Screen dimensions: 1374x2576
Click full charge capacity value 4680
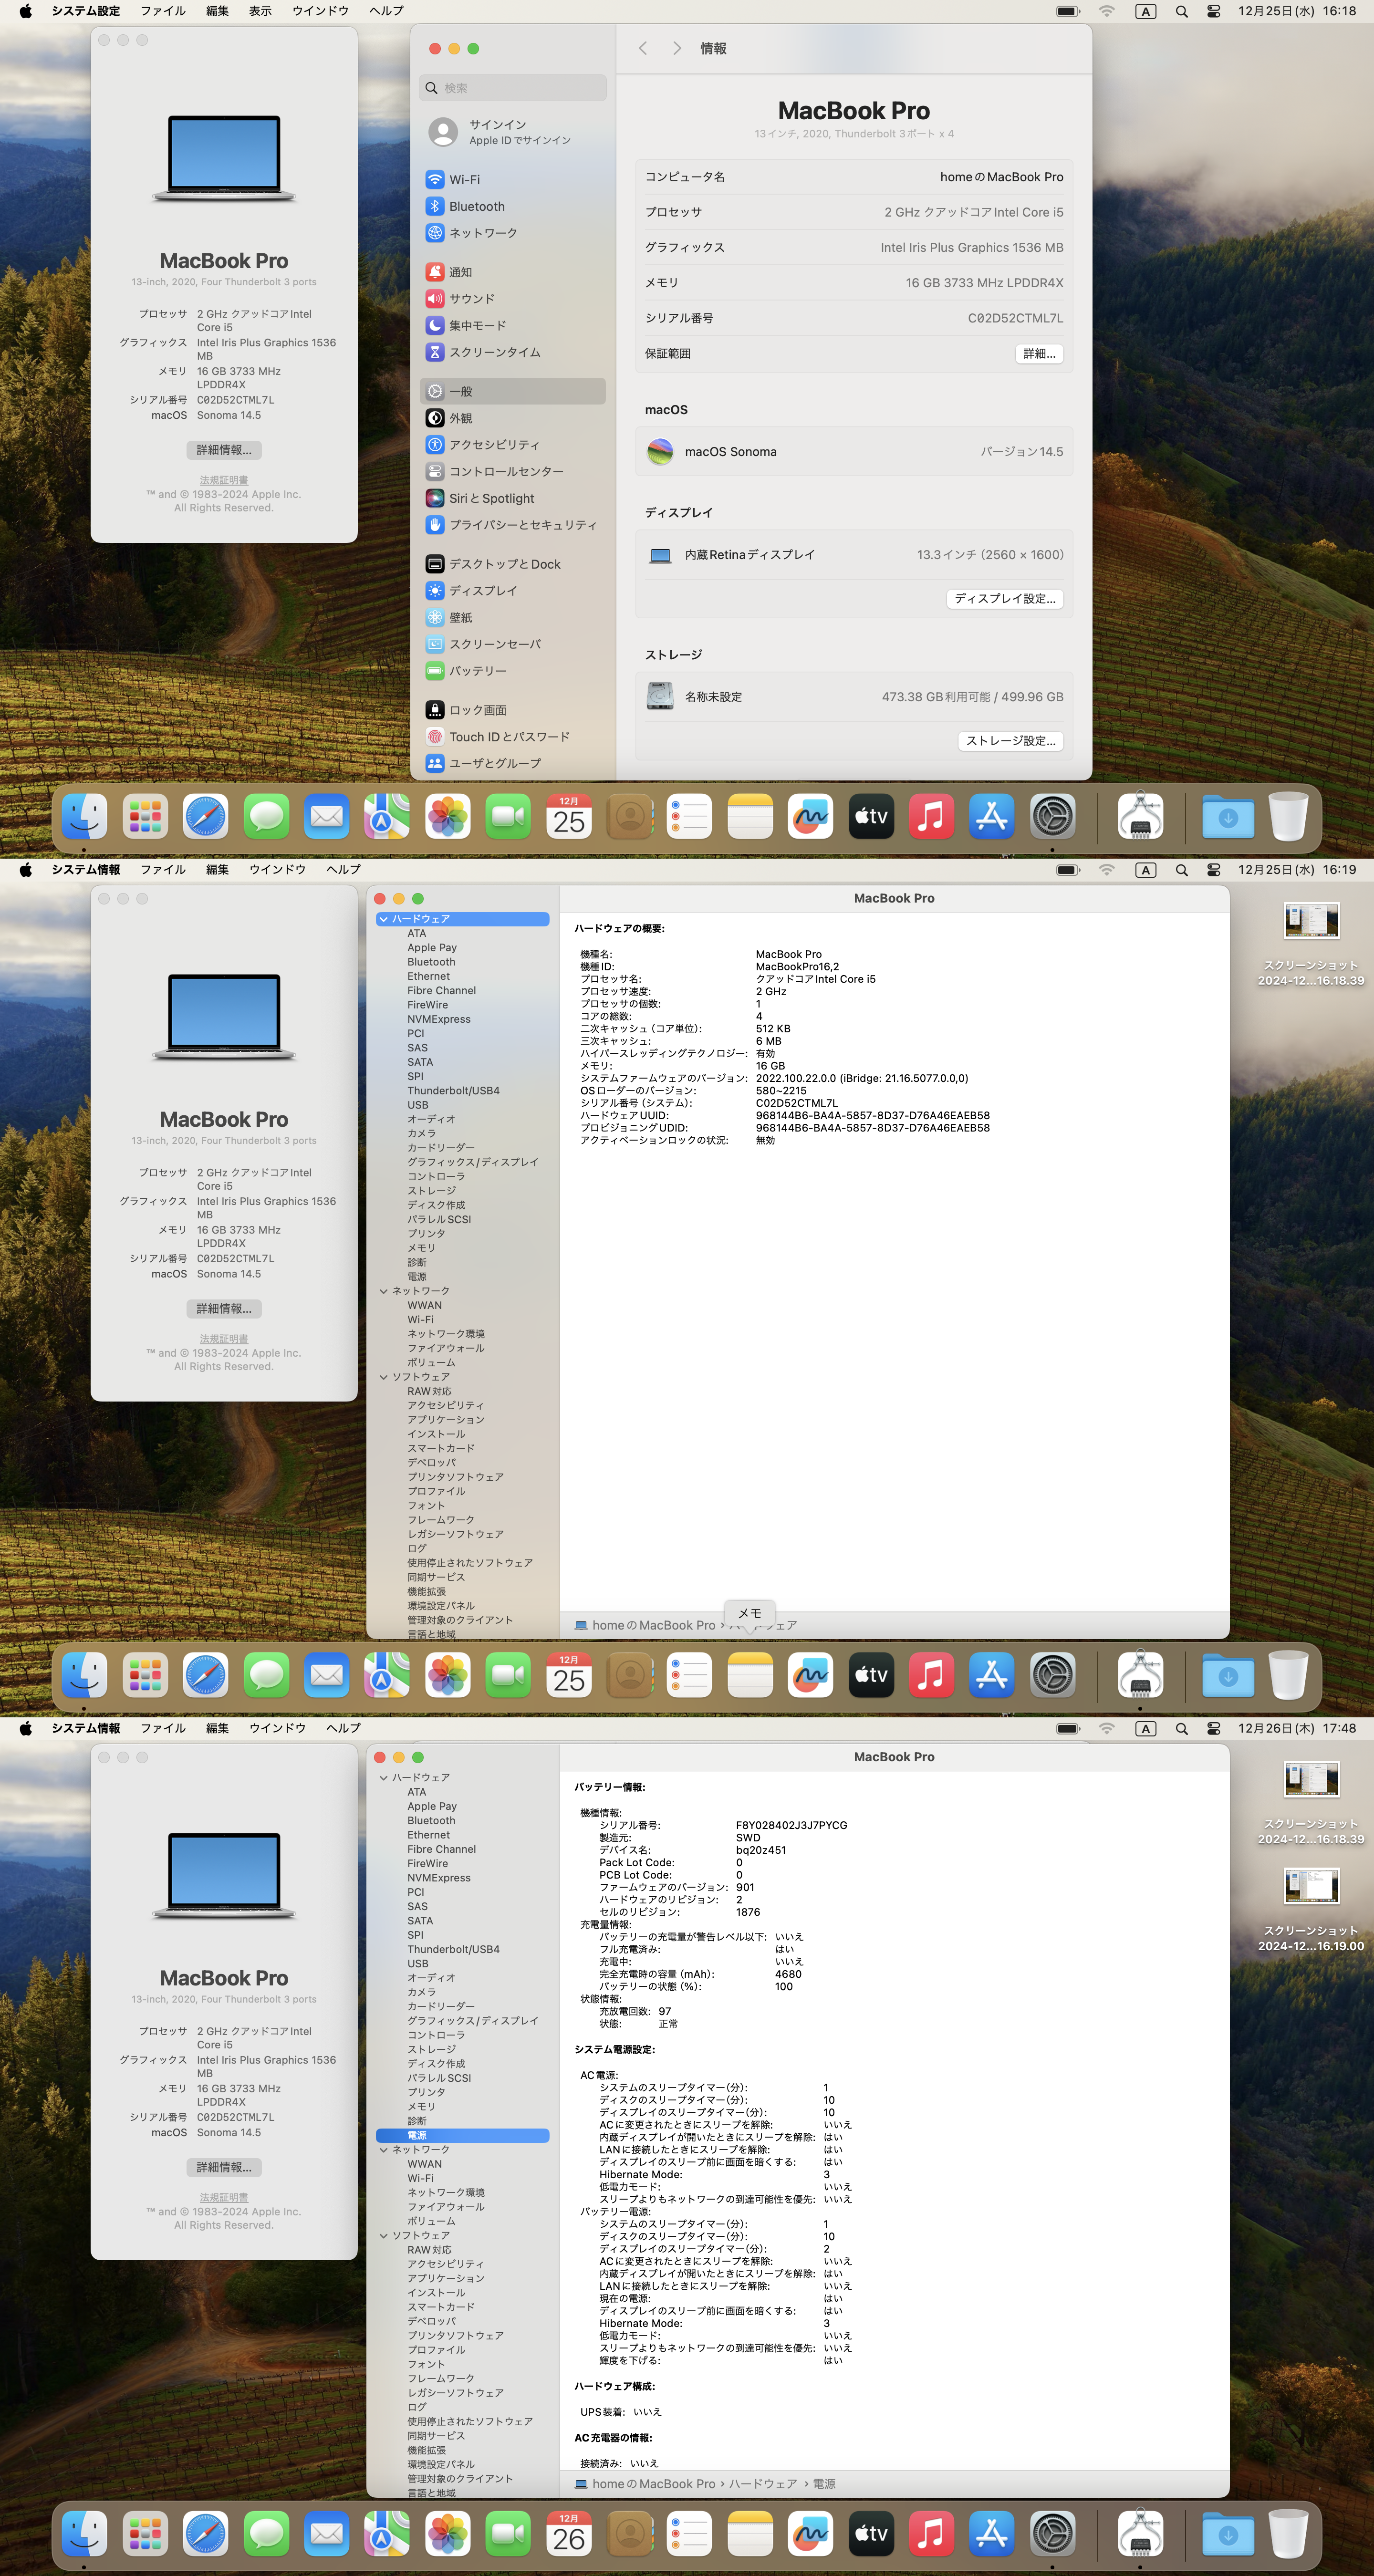coord(788,1974)
